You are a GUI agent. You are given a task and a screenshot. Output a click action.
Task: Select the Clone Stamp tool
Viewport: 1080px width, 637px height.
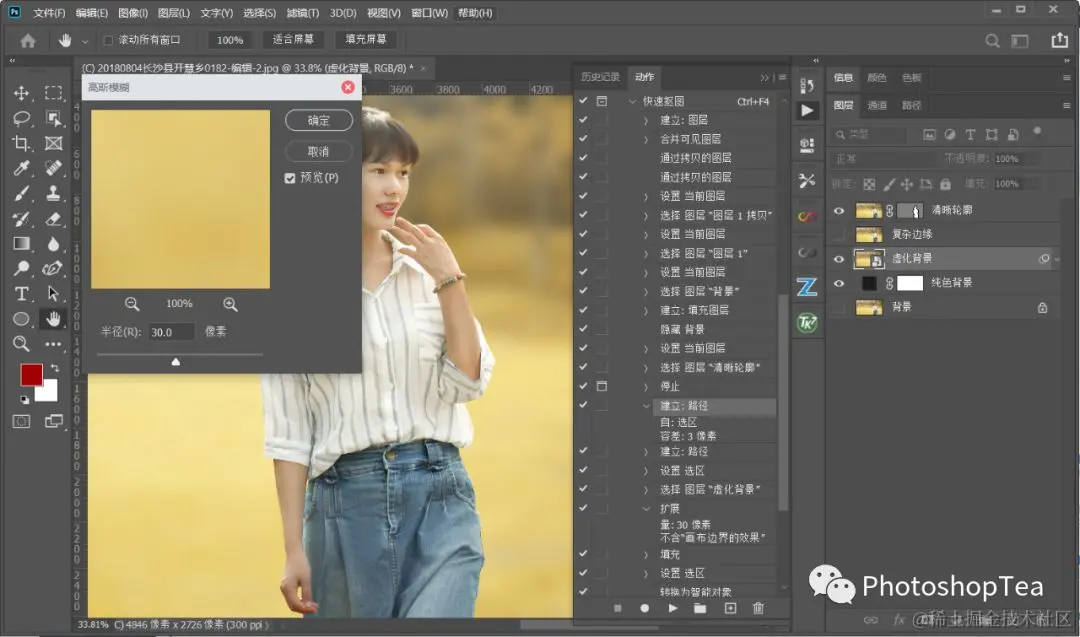(53, 194)
